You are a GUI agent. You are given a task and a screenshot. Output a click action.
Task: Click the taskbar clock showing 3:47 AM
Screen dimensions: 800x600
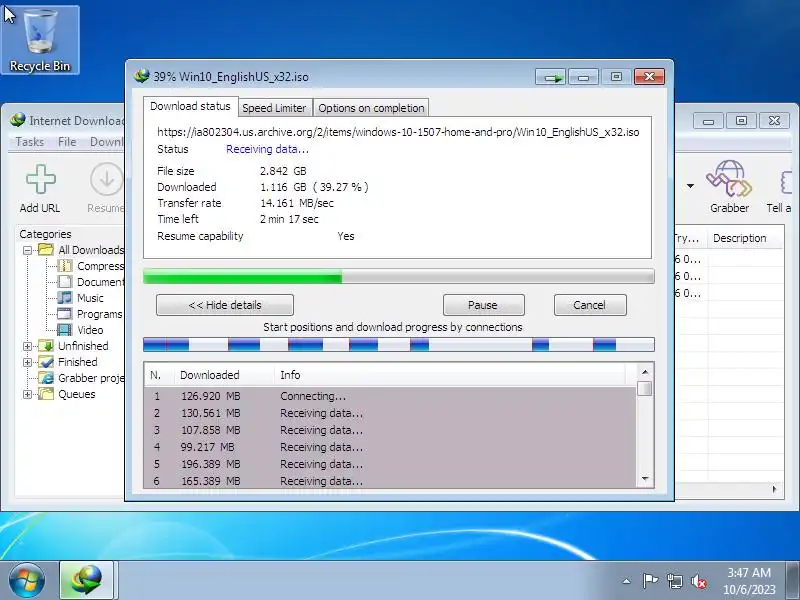click(x=748, y=581)
